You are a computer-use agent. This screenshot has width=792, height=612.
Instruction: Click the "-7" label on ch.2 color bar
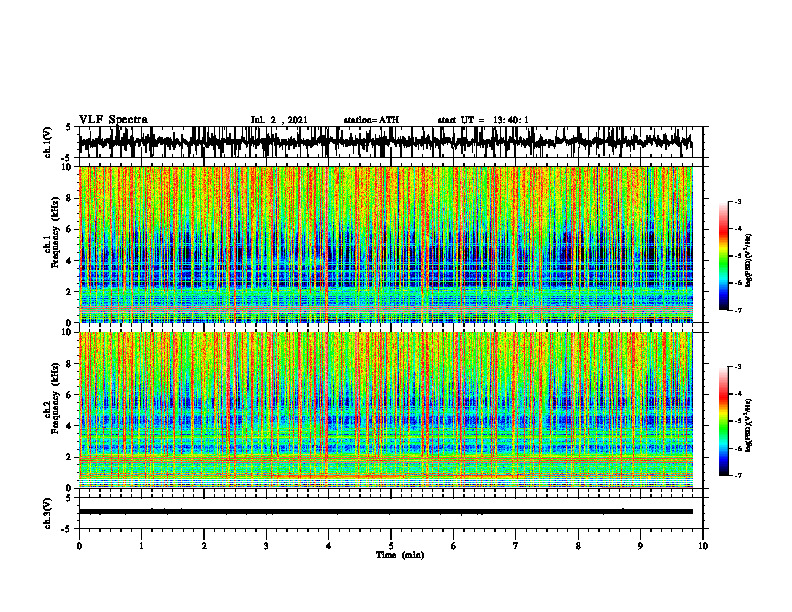coord(738,476)
